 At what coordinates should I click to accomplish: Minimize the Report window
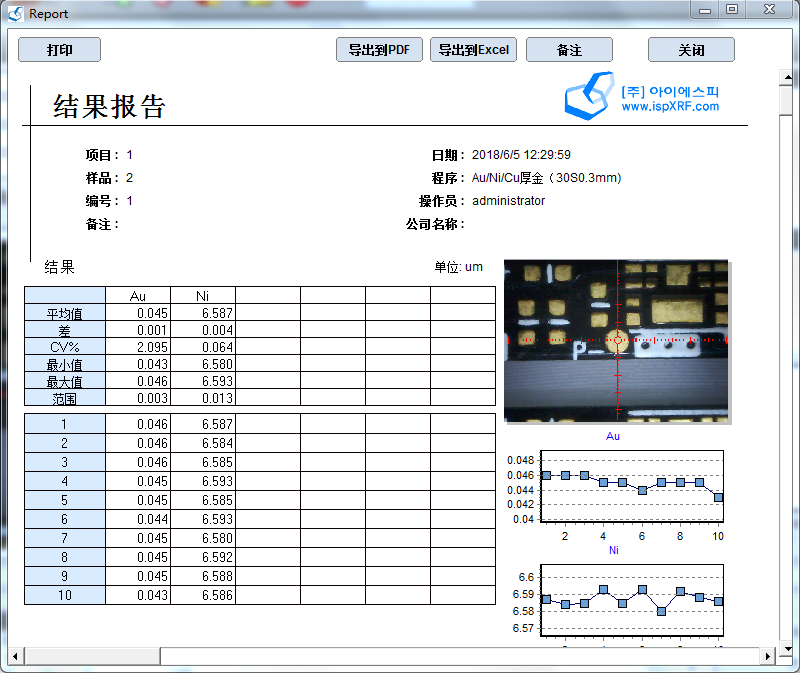(x=706, y=10)
